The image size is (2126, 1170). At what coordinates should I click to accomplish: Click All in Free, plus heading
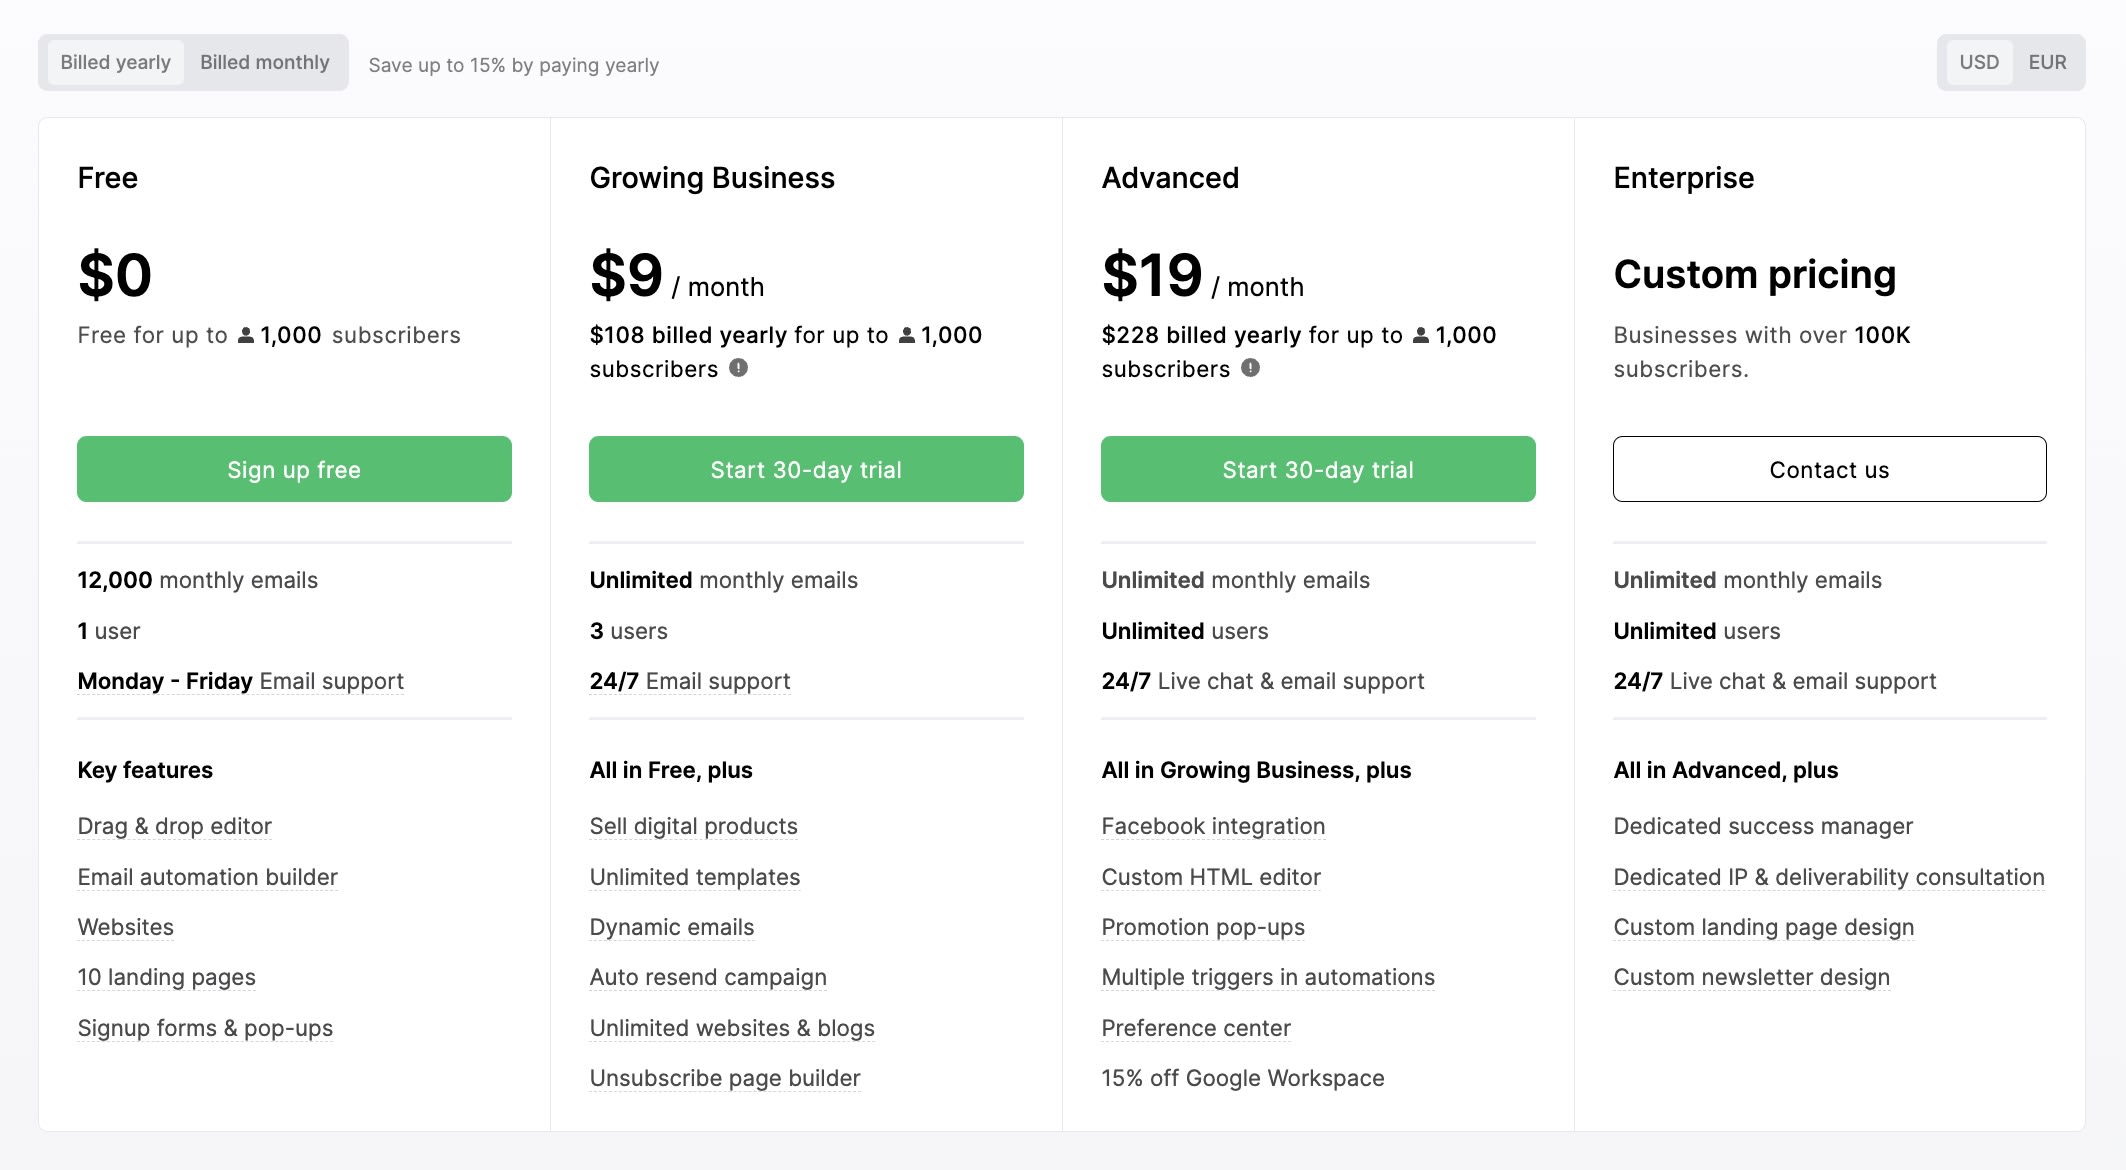pyautogui.click(x=671, y=770)
